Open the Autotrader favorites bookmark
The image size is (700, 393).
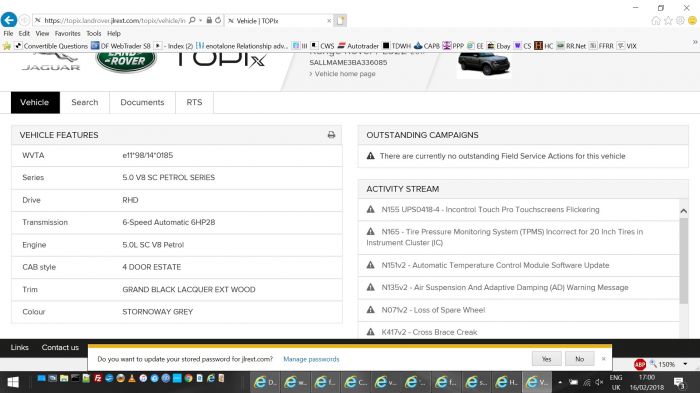358,46
